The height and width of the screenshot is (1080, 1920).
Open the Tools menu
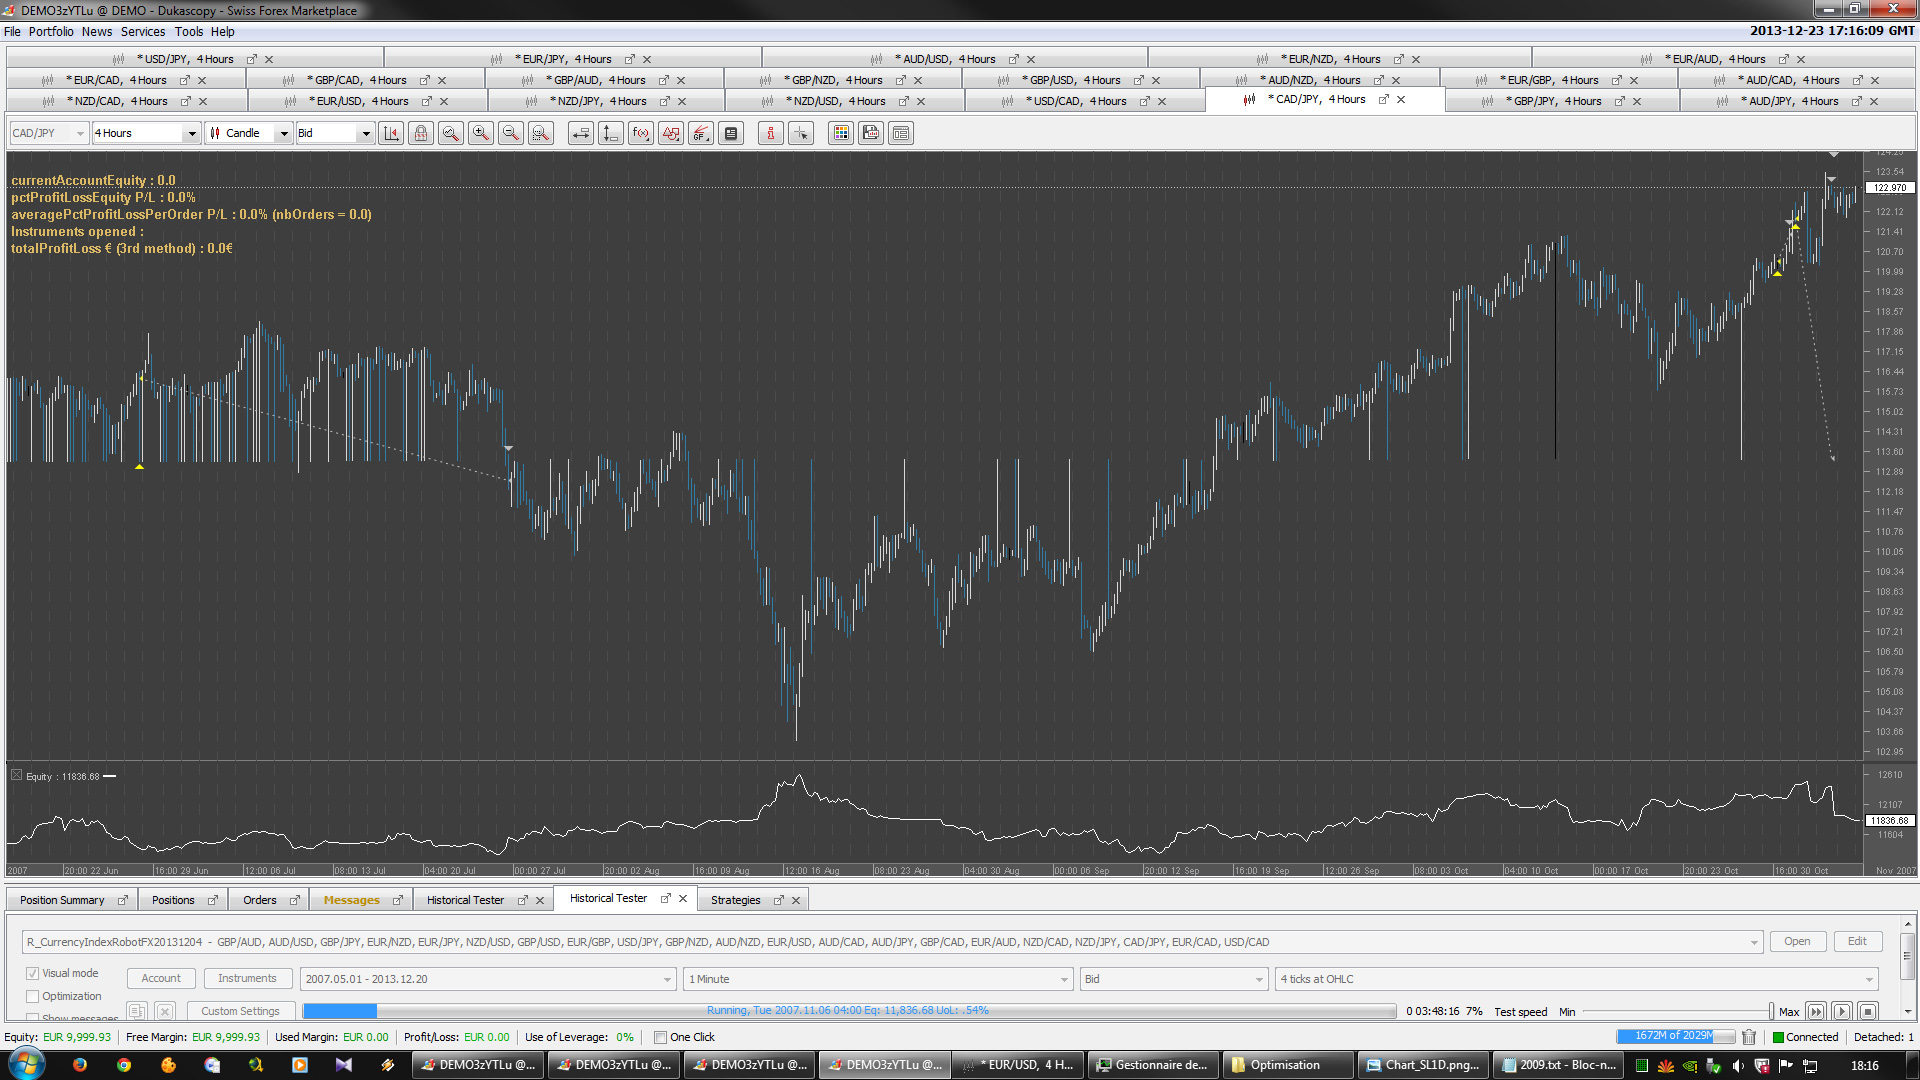tap(189, 31)
